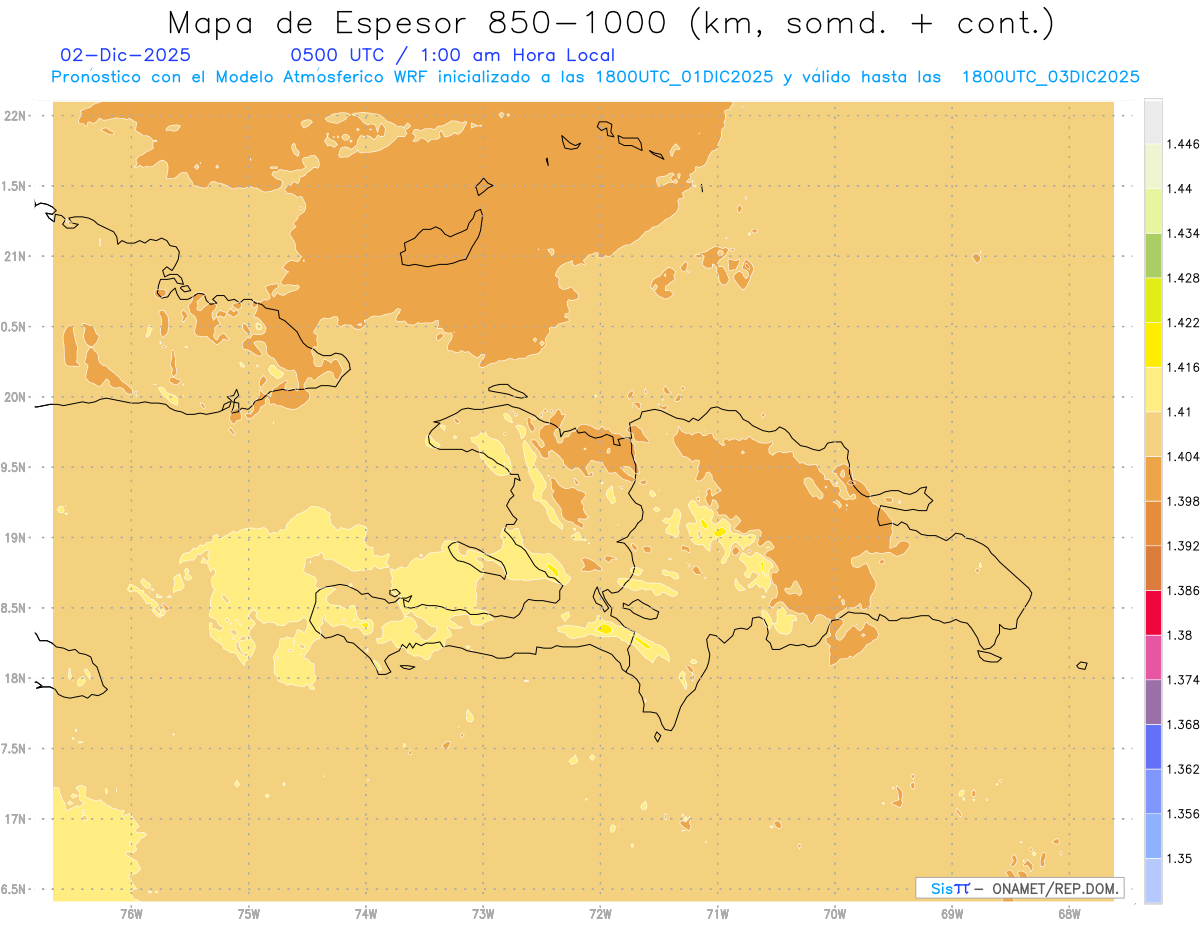Image resolution: width=1200 pixels, height=927 pixels.
Task: Click the 76W longitude label
Action: [x=131, y=913]
